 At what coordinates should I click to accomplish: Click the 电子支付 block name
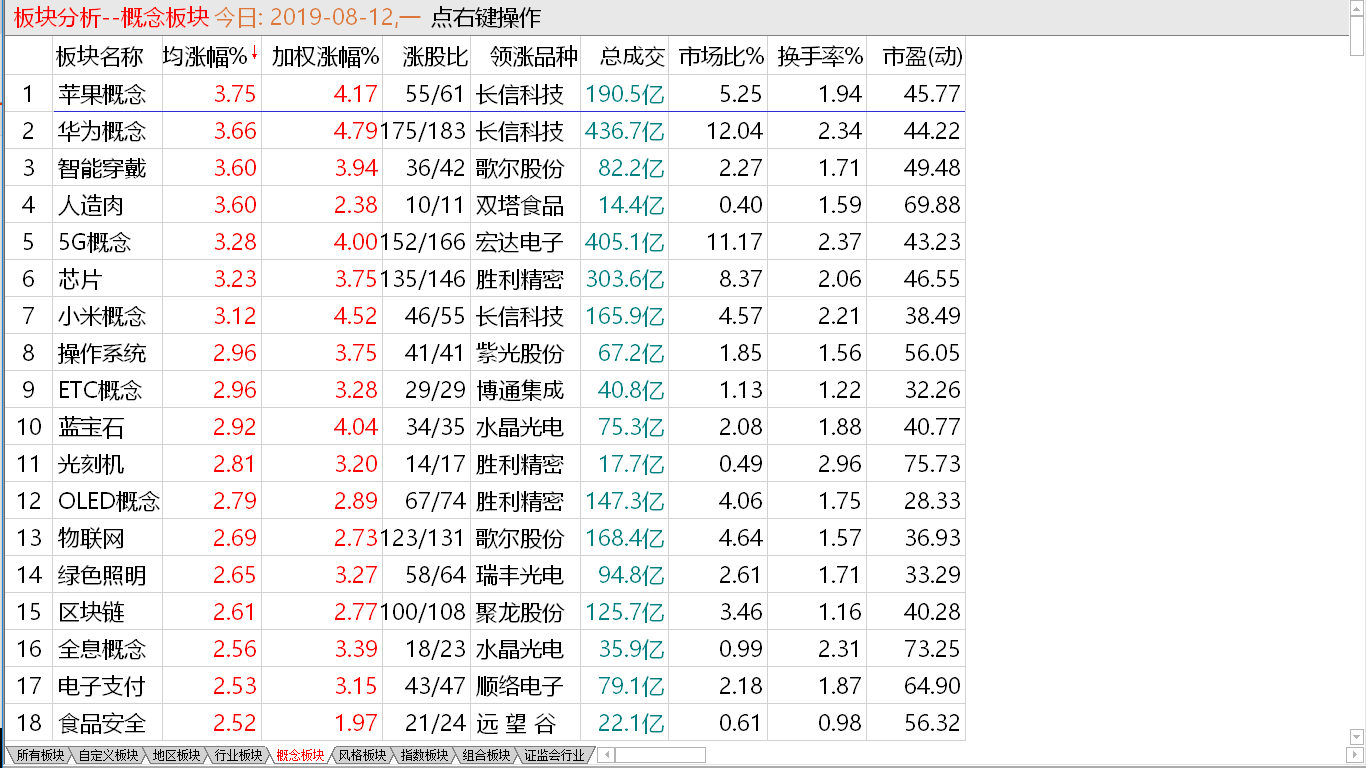(x=101, y=686)
